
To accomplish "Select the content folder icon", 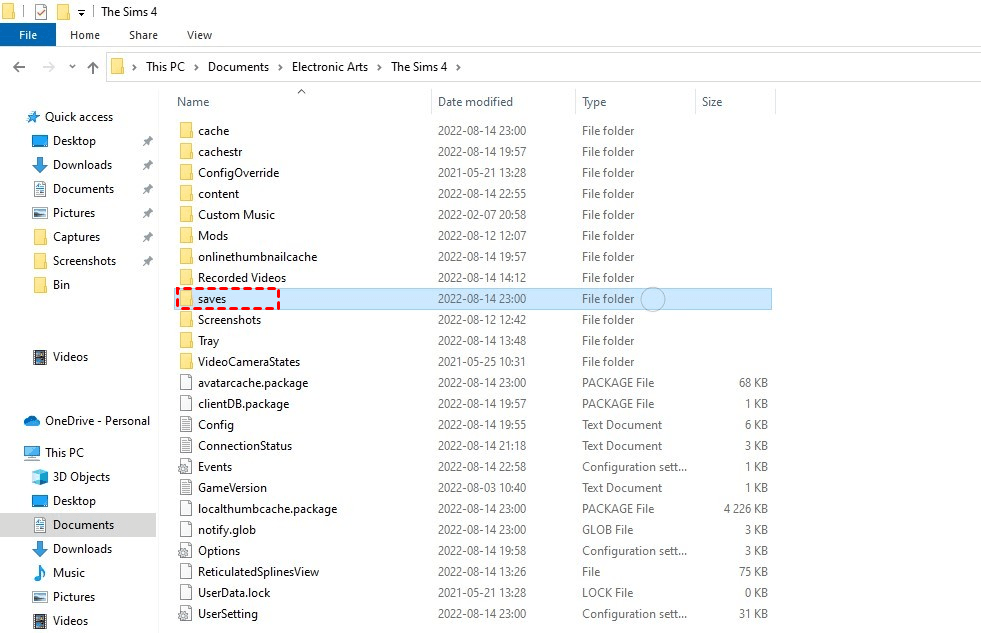I will pos(186,193).
